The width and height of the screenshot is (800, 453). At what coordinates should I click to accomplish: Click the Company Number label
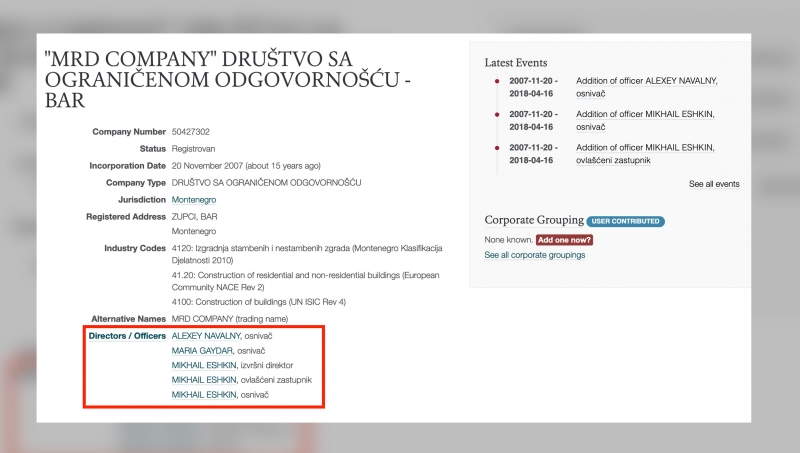(129, 132)
